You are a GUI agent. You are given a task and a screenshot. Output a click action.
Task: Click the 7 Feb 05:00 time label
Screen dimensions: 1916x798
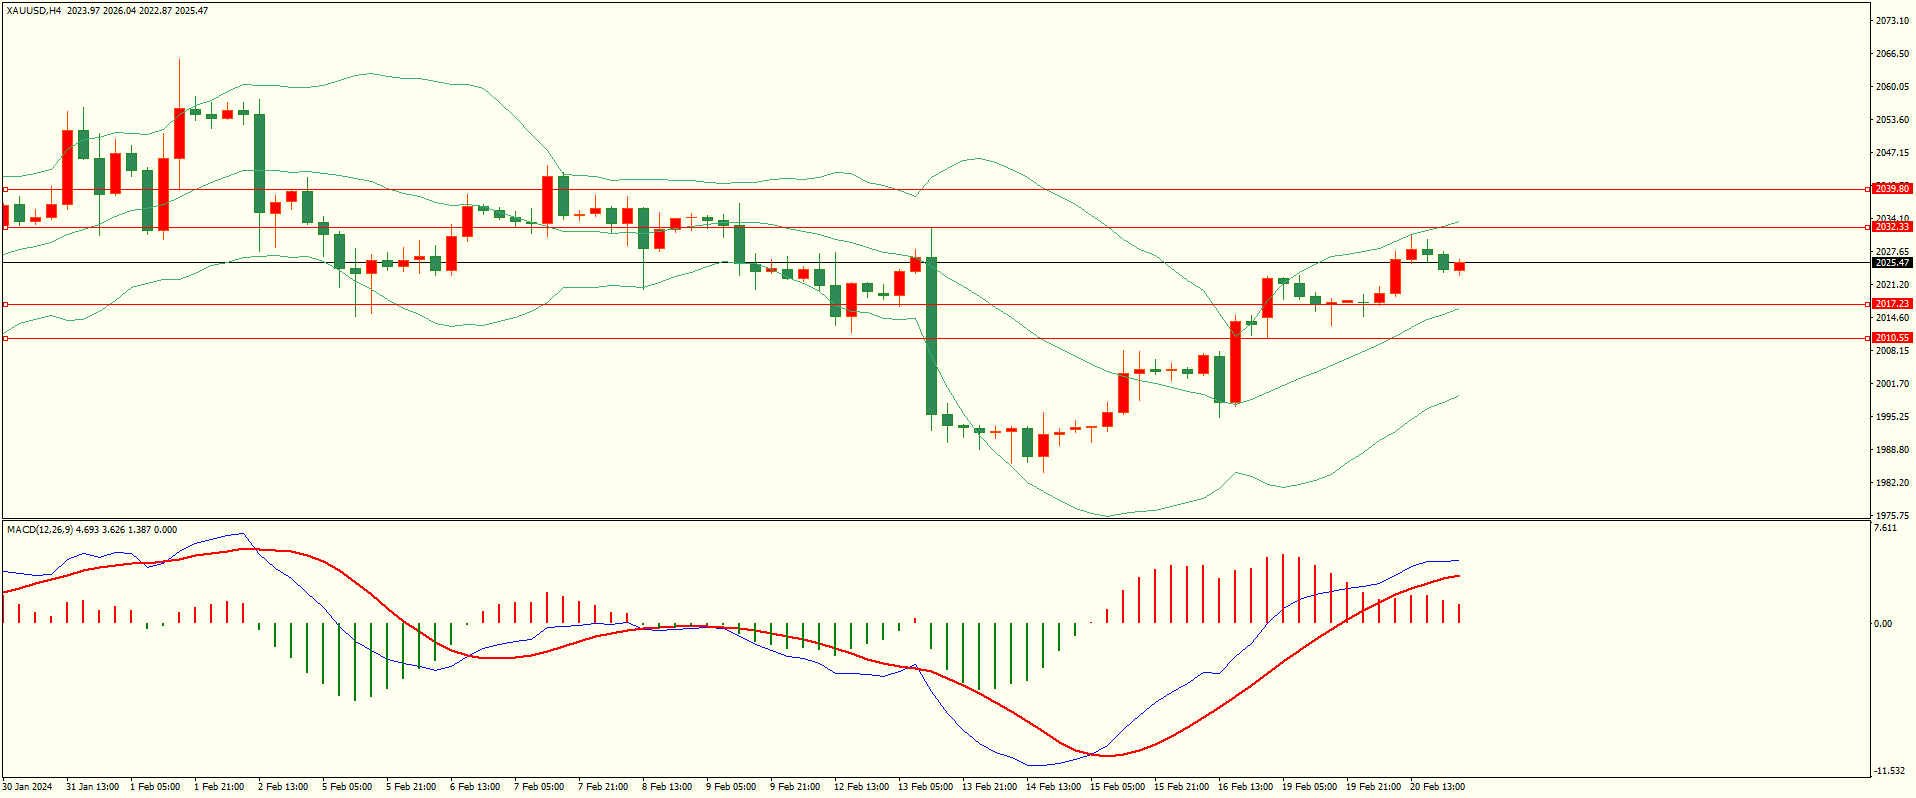click(539, 787)
